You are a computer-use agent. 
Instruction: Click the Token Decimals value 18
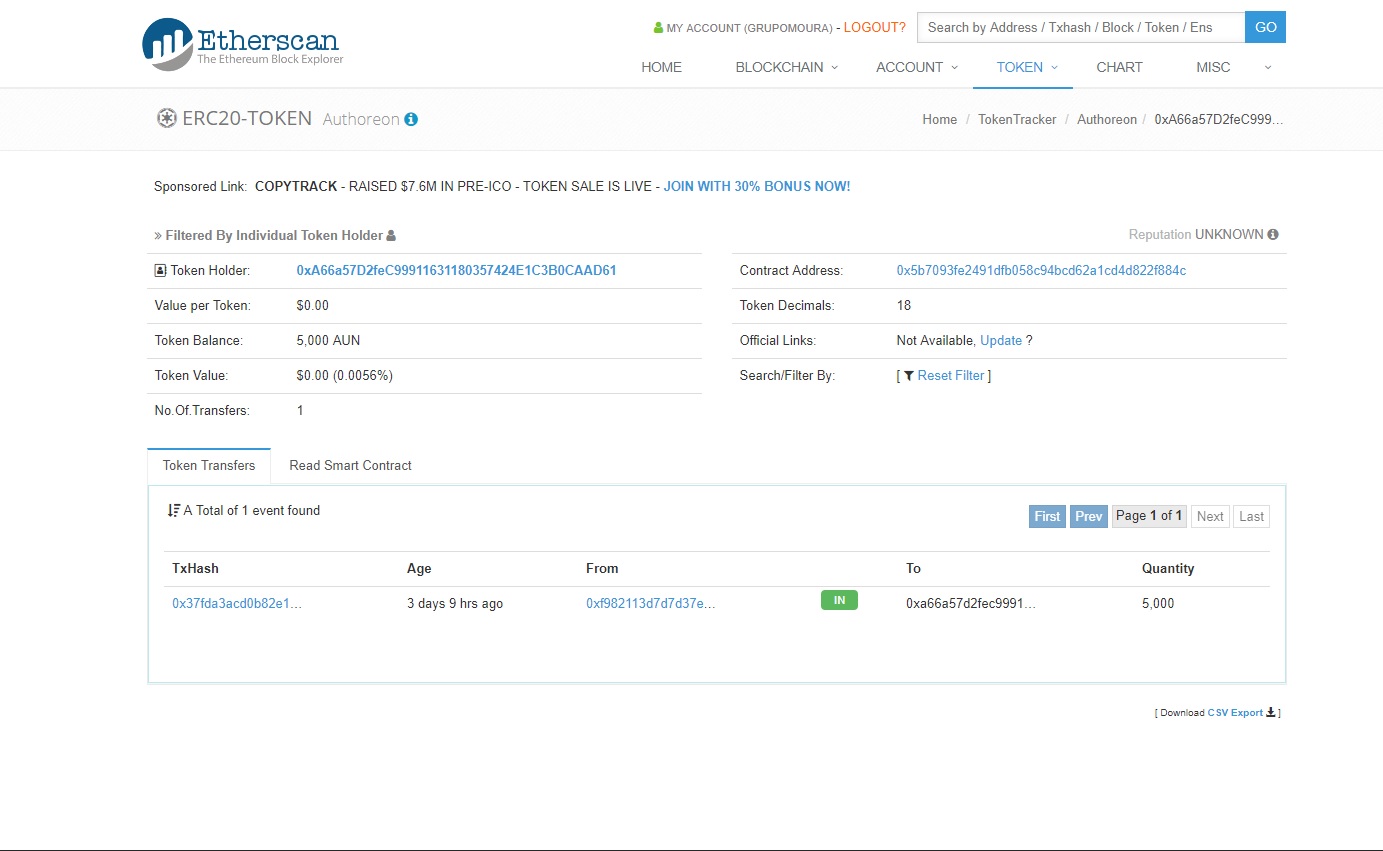tap(904, 305)
